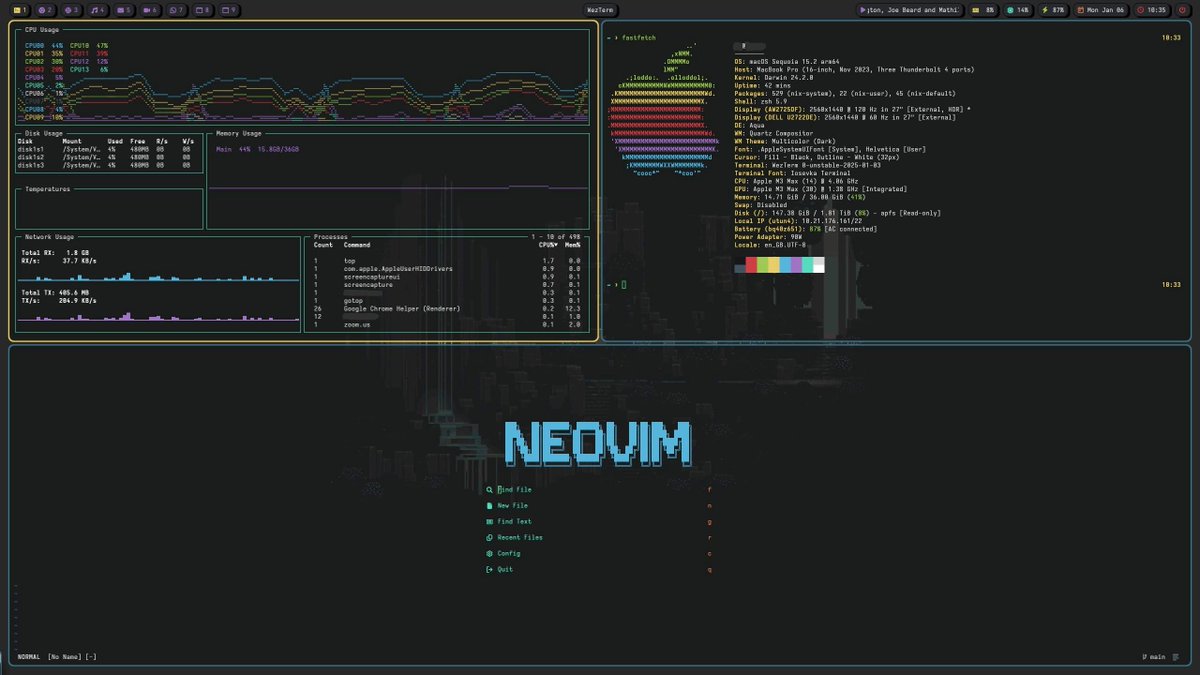The image size is (1200, 675).
Task: Click the 'Mem%' column header in Processes
Action: pos(573,244)
